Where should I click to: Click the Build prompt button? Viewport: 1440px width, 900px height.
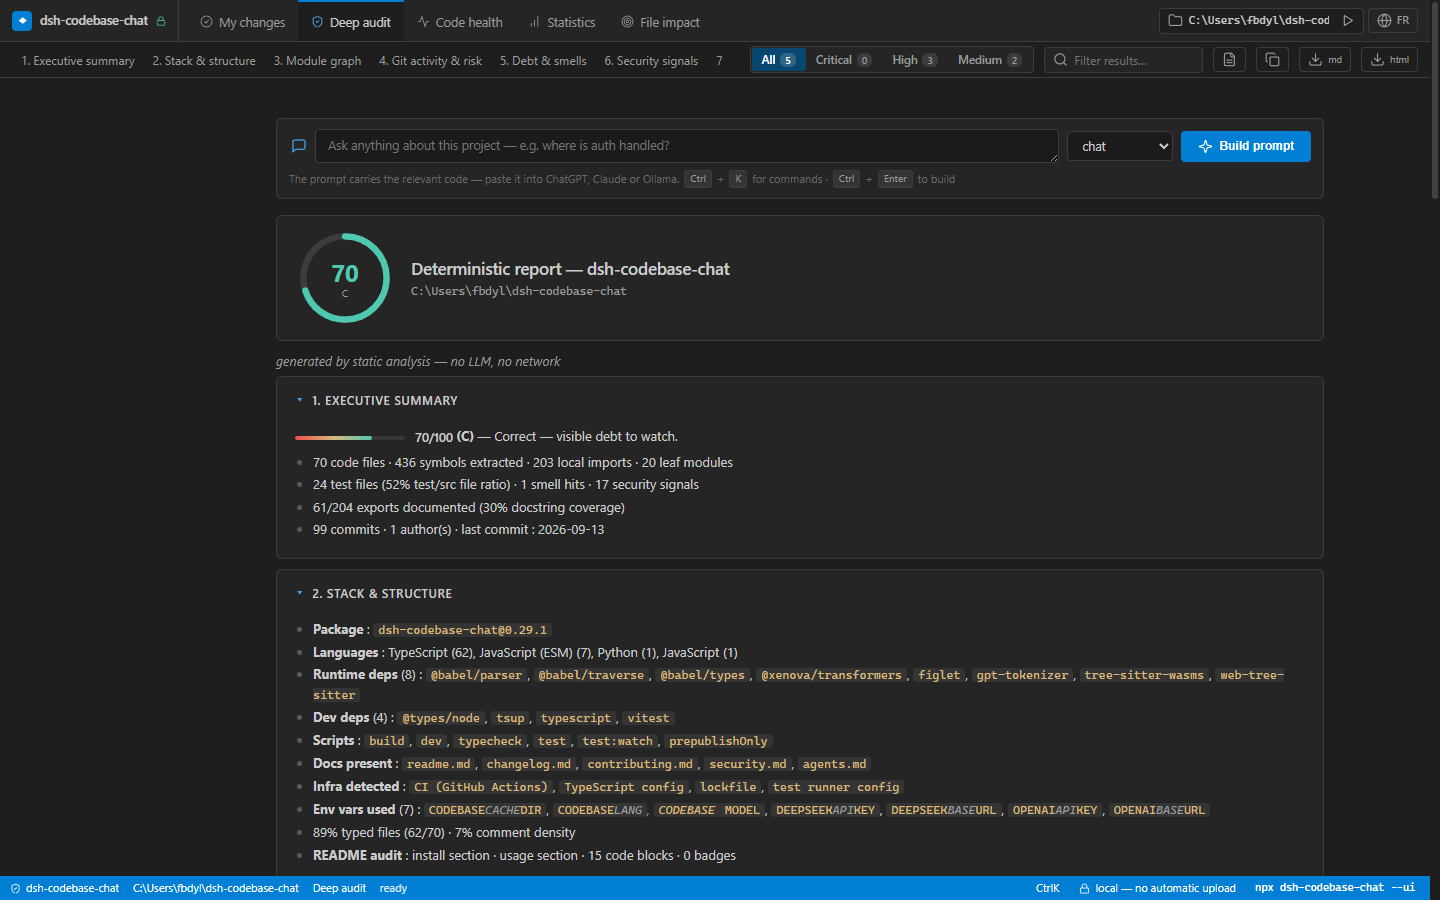(x=1246, y=146)
